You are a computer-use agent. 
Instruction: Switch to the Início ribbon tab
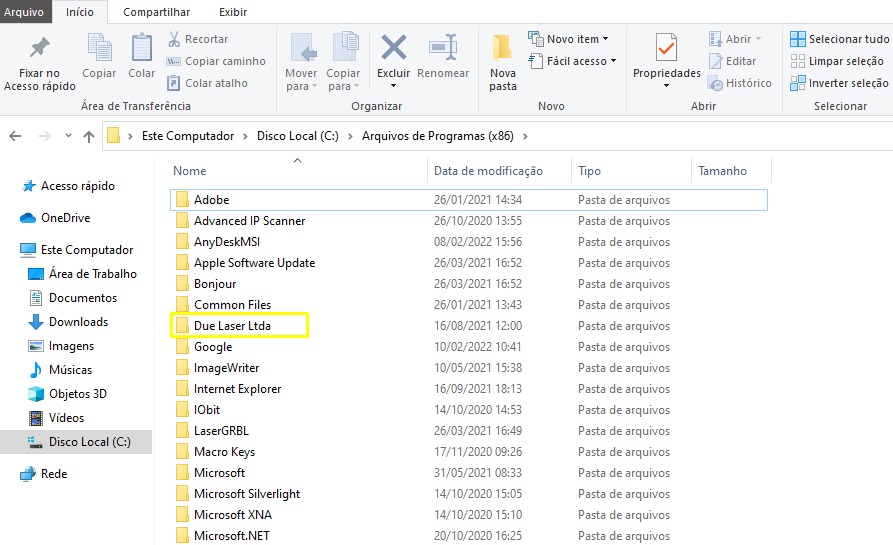tap(80, 11)
